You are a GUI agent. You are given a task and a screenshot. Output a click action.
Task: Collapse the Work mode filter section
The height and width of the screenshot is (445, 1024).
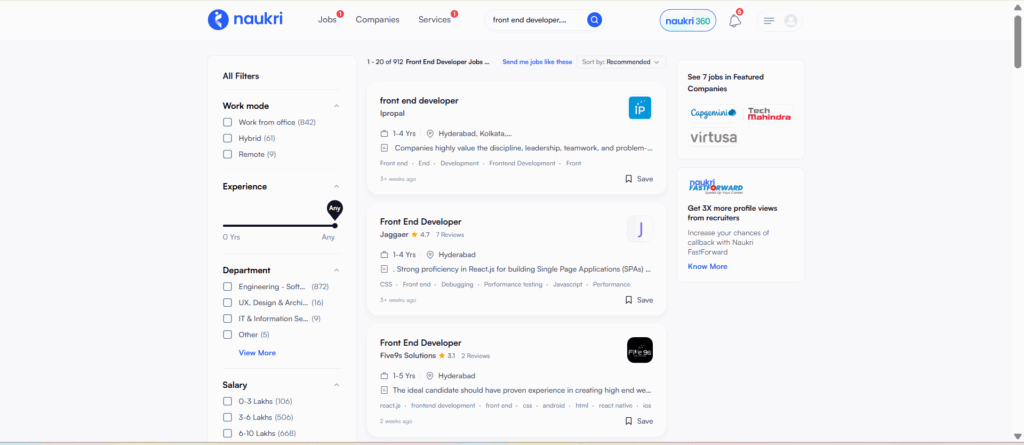click(x=336, y=106)
